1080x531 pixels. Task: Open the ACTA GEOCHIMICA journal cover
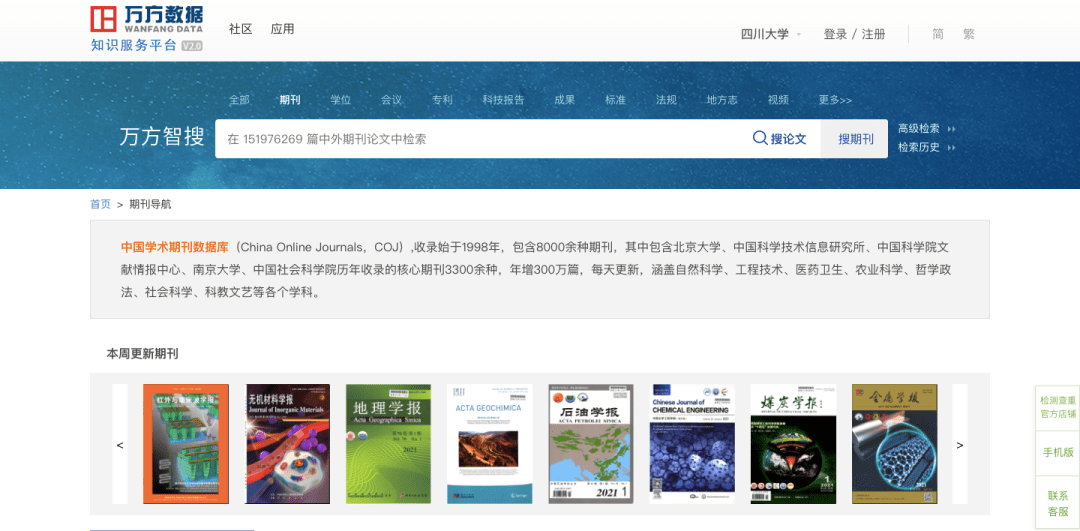tap(489, 444)
